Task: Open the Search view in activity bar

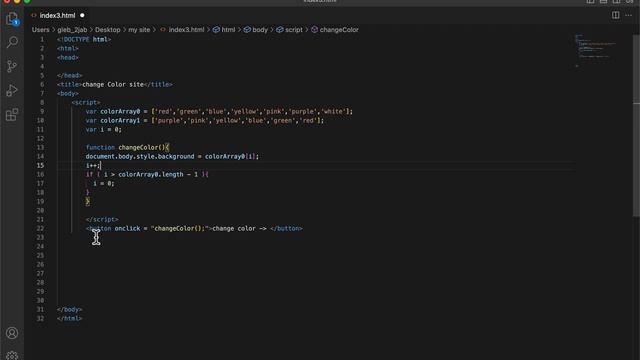Action: pyautogui.click(x=12, y=42)
